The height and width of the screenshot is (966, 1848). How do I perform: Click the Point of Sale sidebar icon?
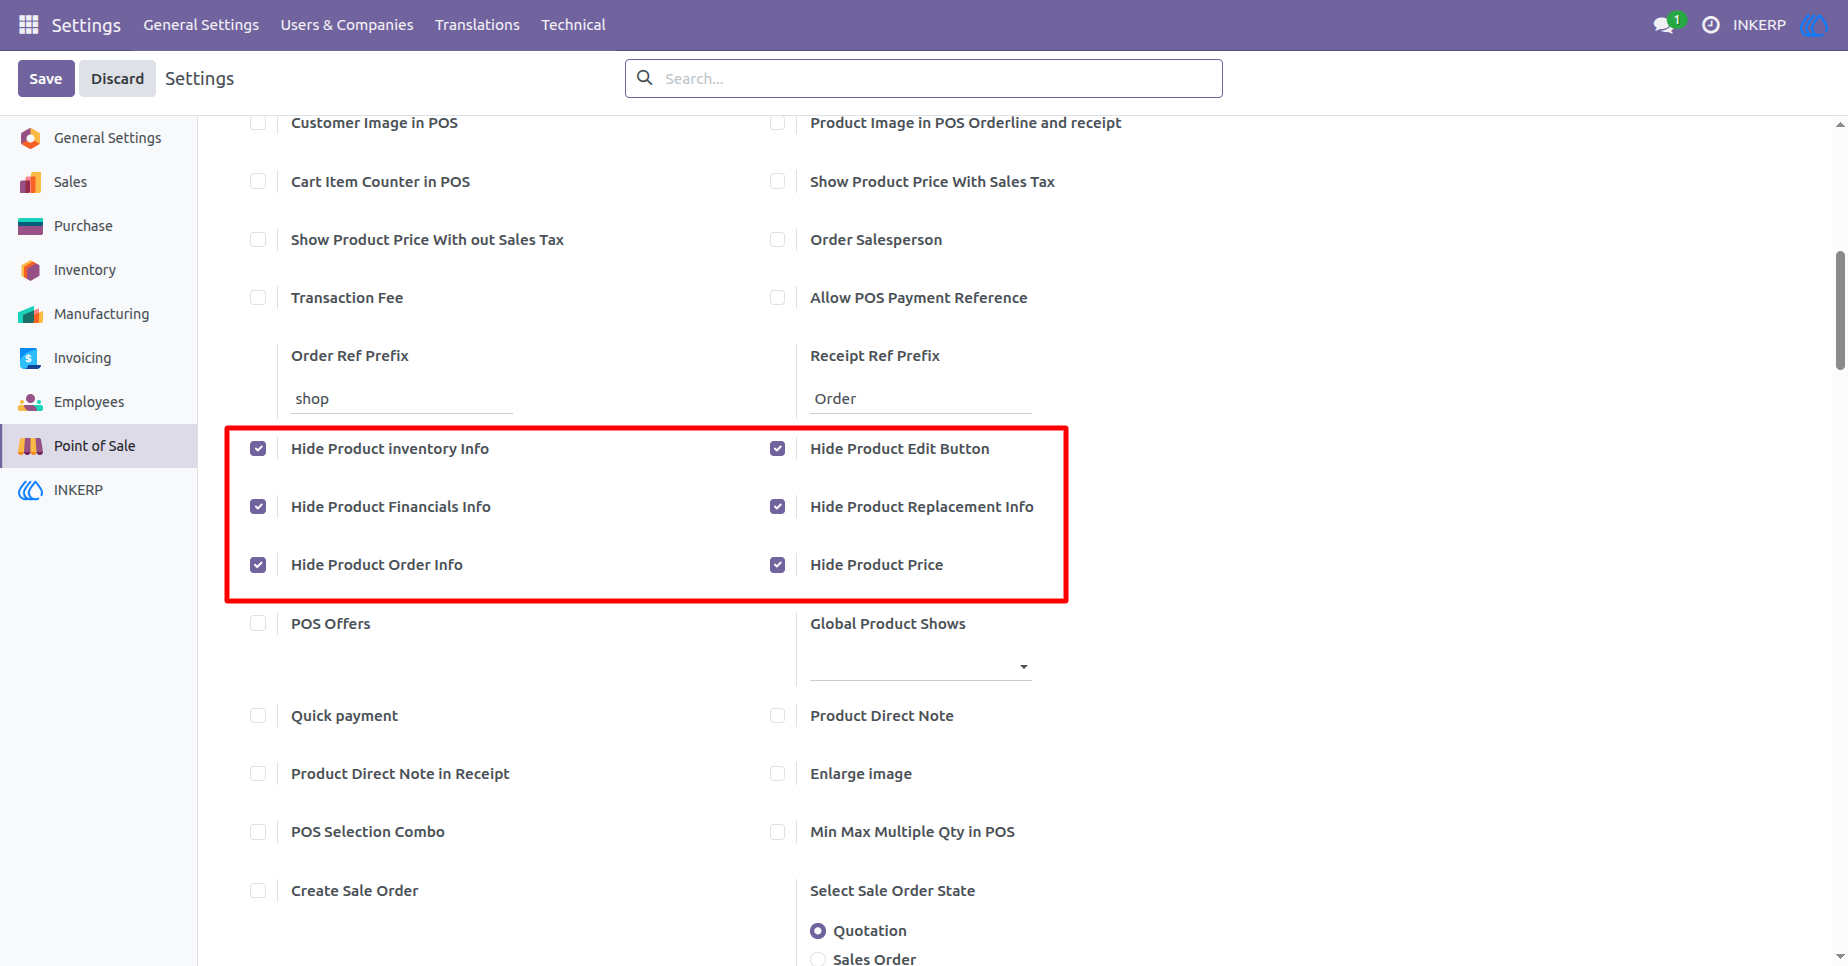[31, 446]
